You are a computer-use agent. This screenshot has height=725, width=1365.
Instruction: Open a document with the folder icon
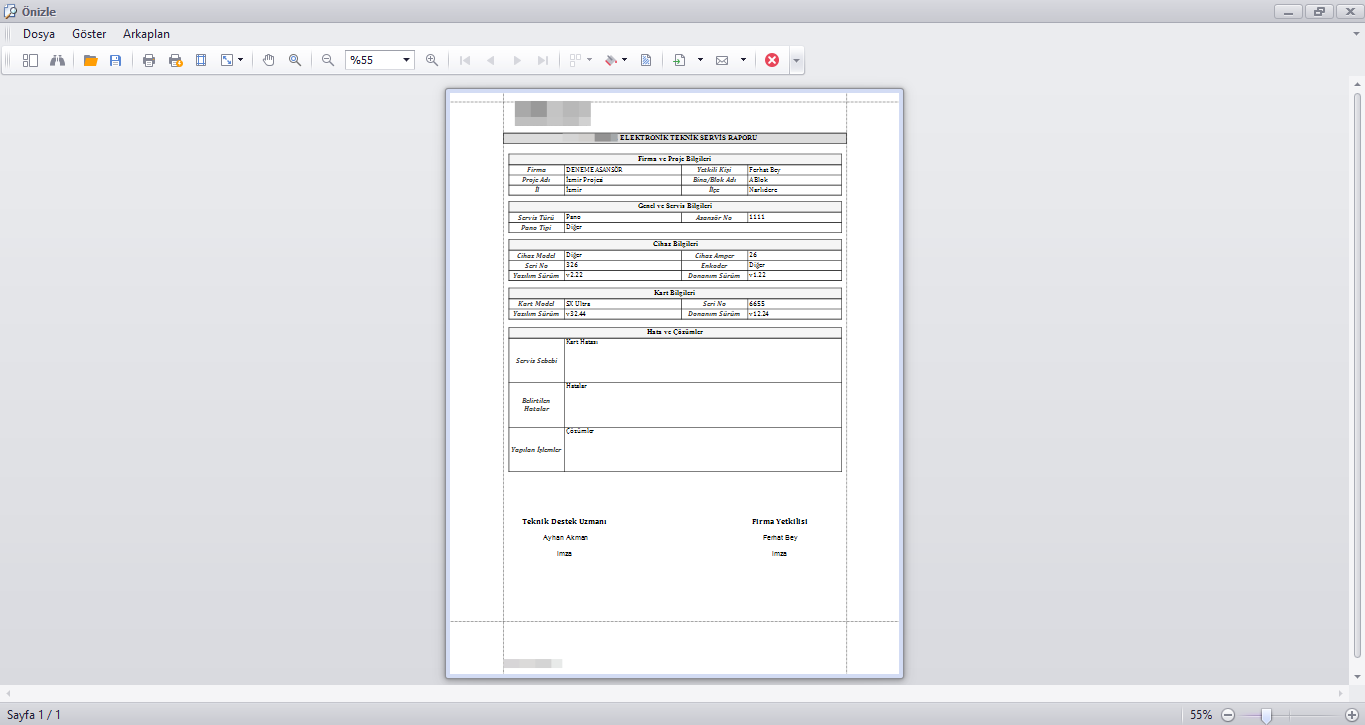[90, 60]
